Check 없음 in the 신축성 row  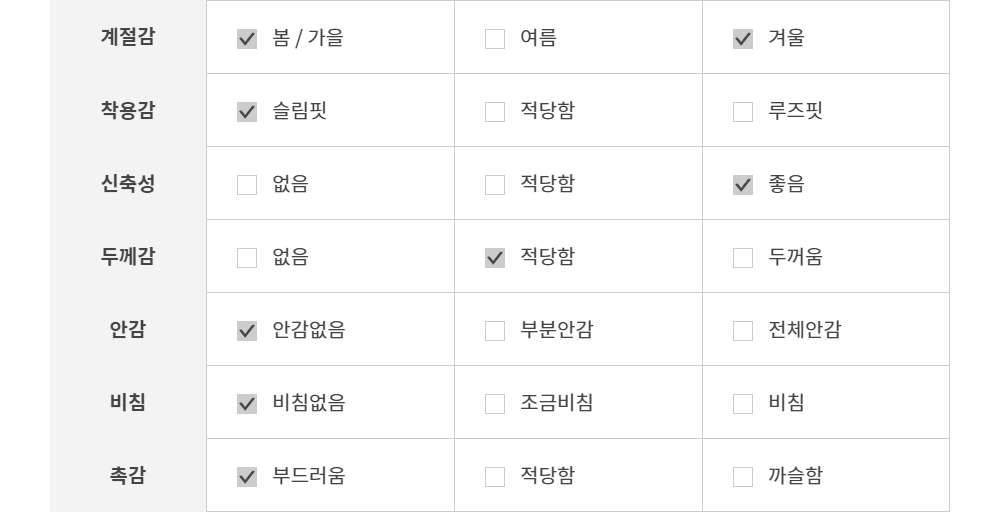247,185
